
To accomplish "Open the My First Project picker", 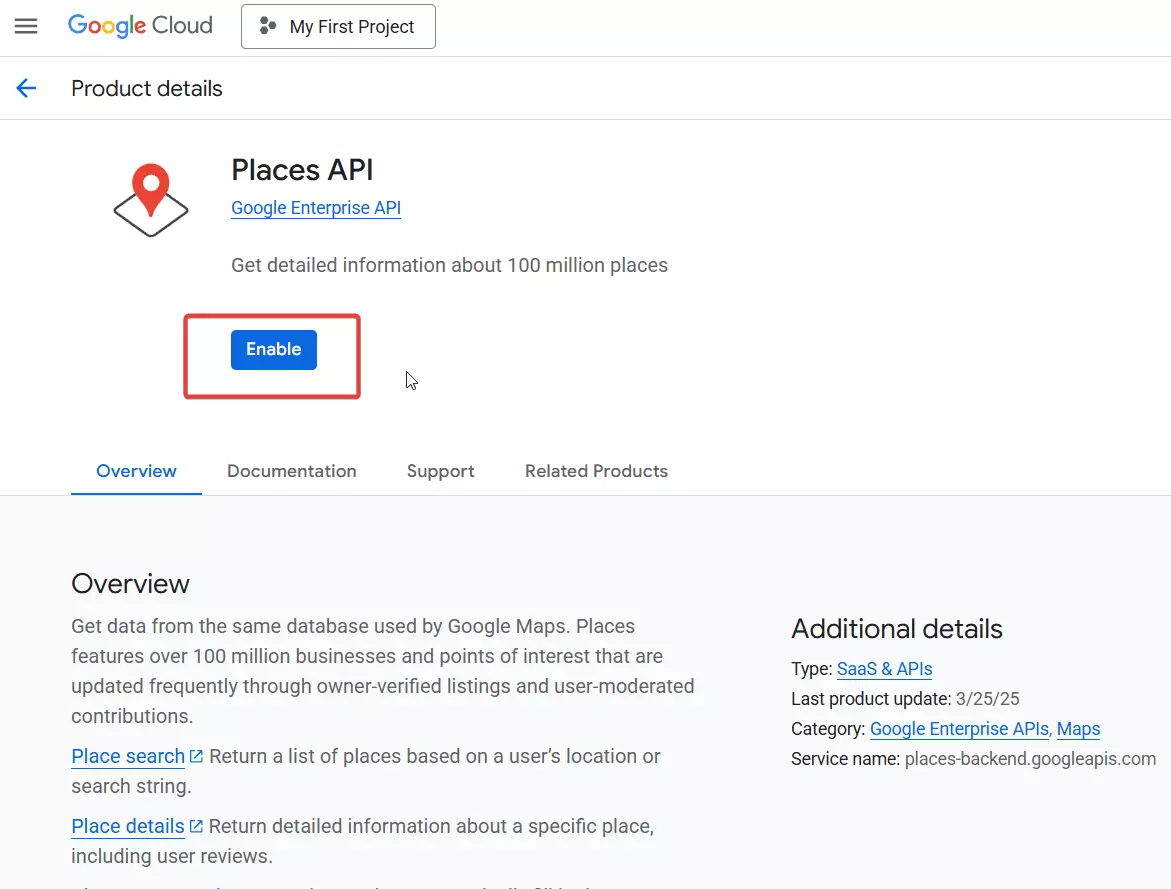I will [x=338, y=27].
